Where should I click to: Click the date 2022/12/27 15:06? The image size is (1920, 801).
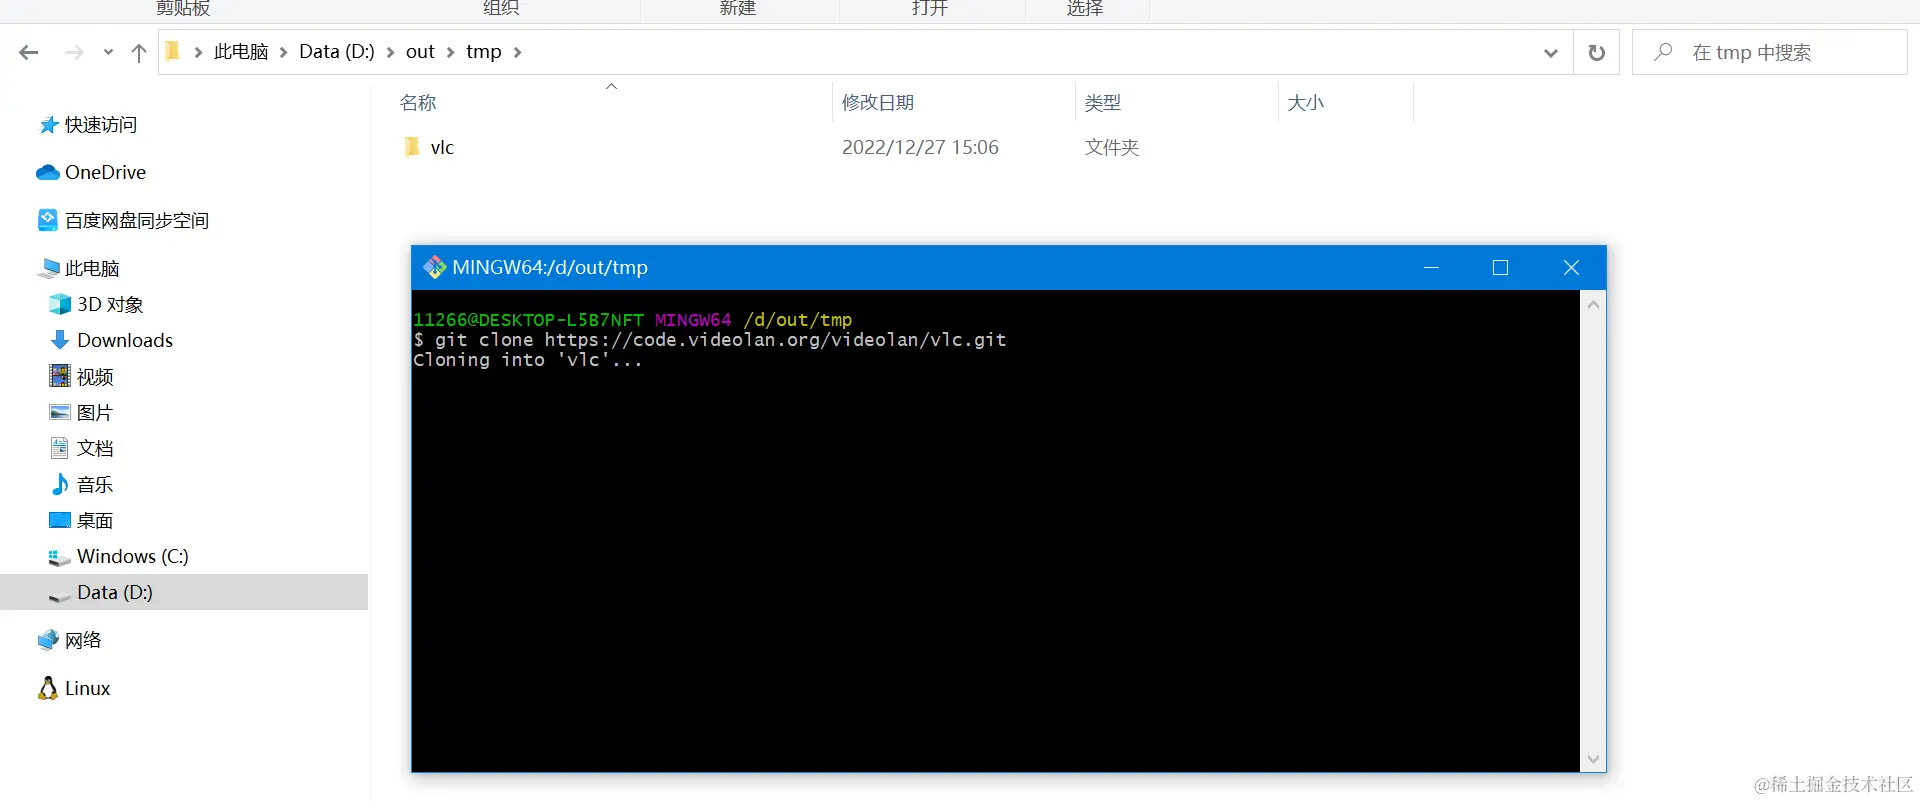point(920,147)
